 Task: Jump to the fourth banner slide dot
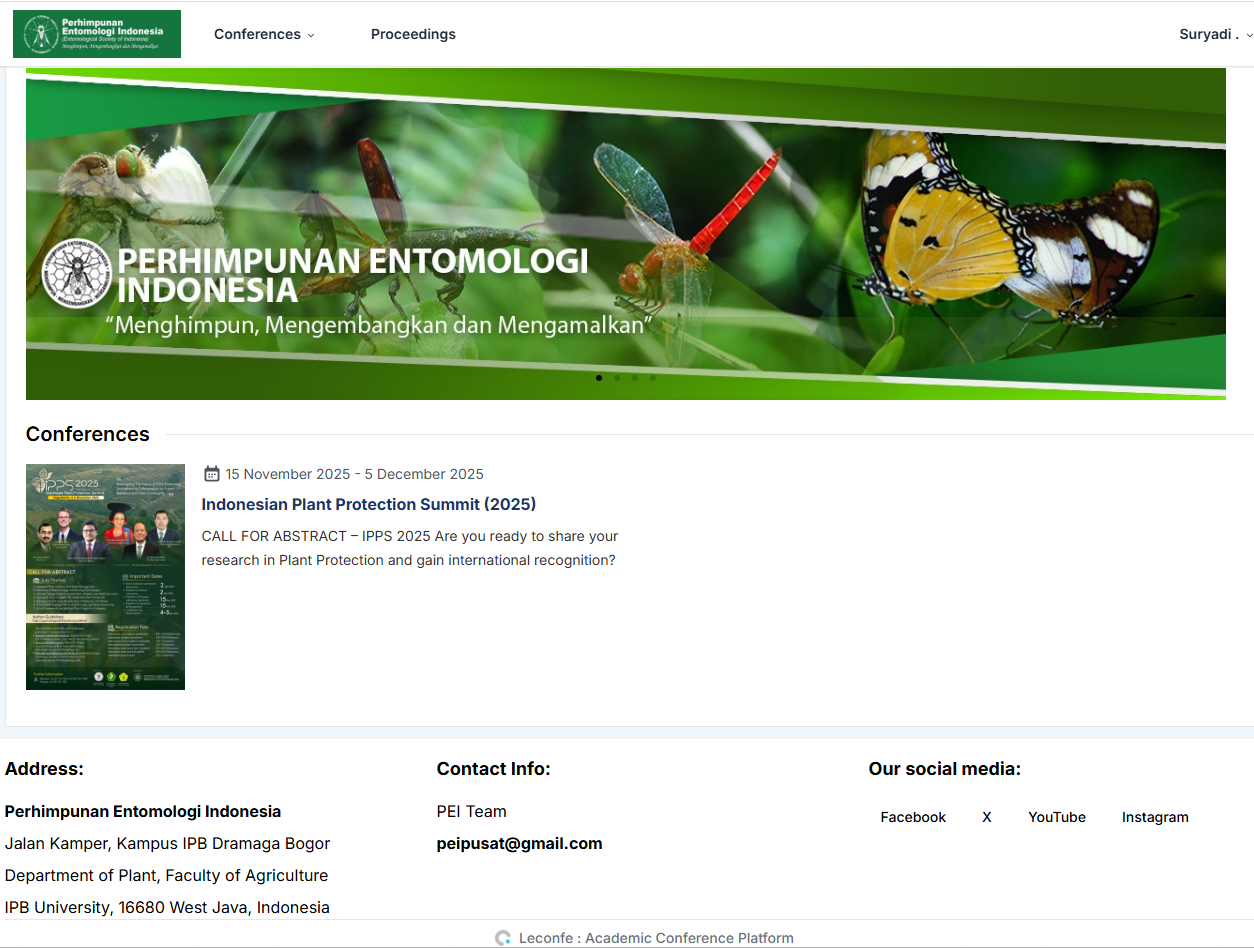pos(653,378)
